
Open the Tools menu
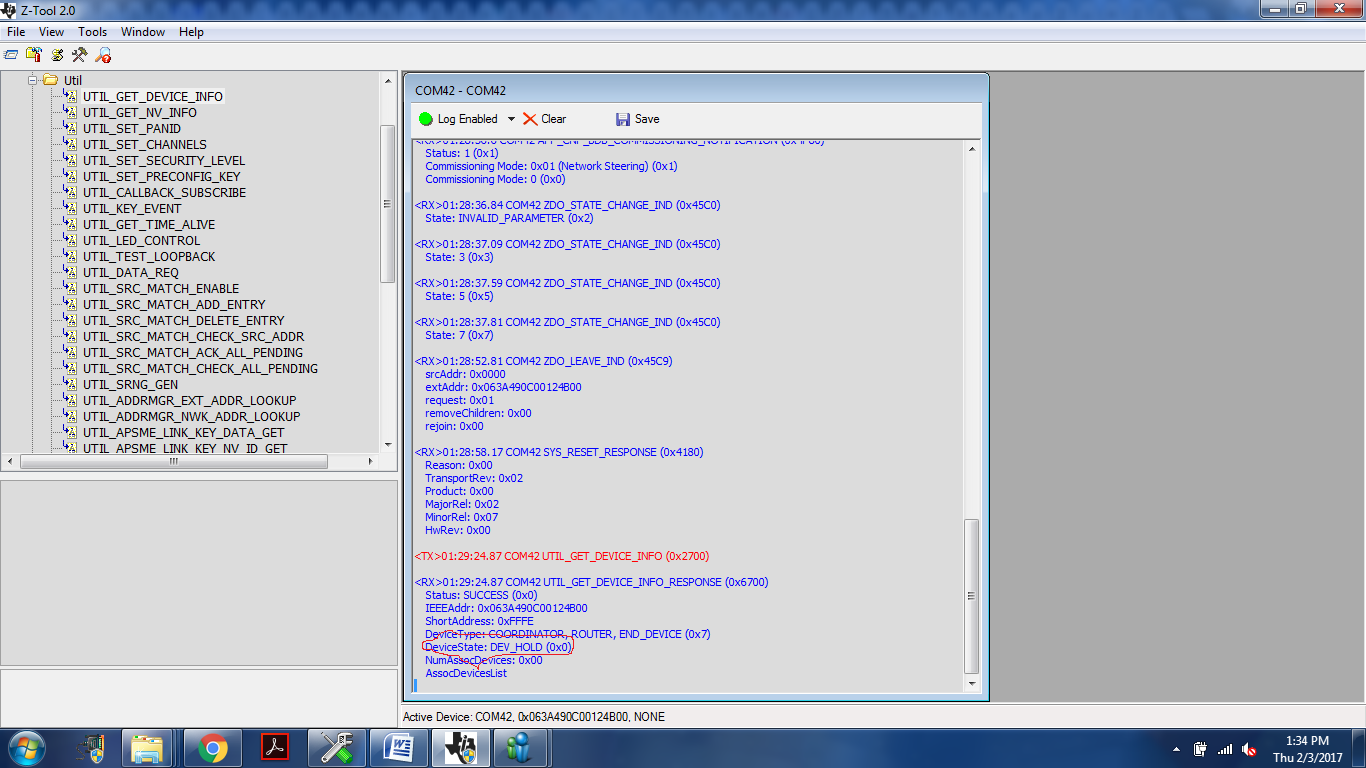[93, 32]
